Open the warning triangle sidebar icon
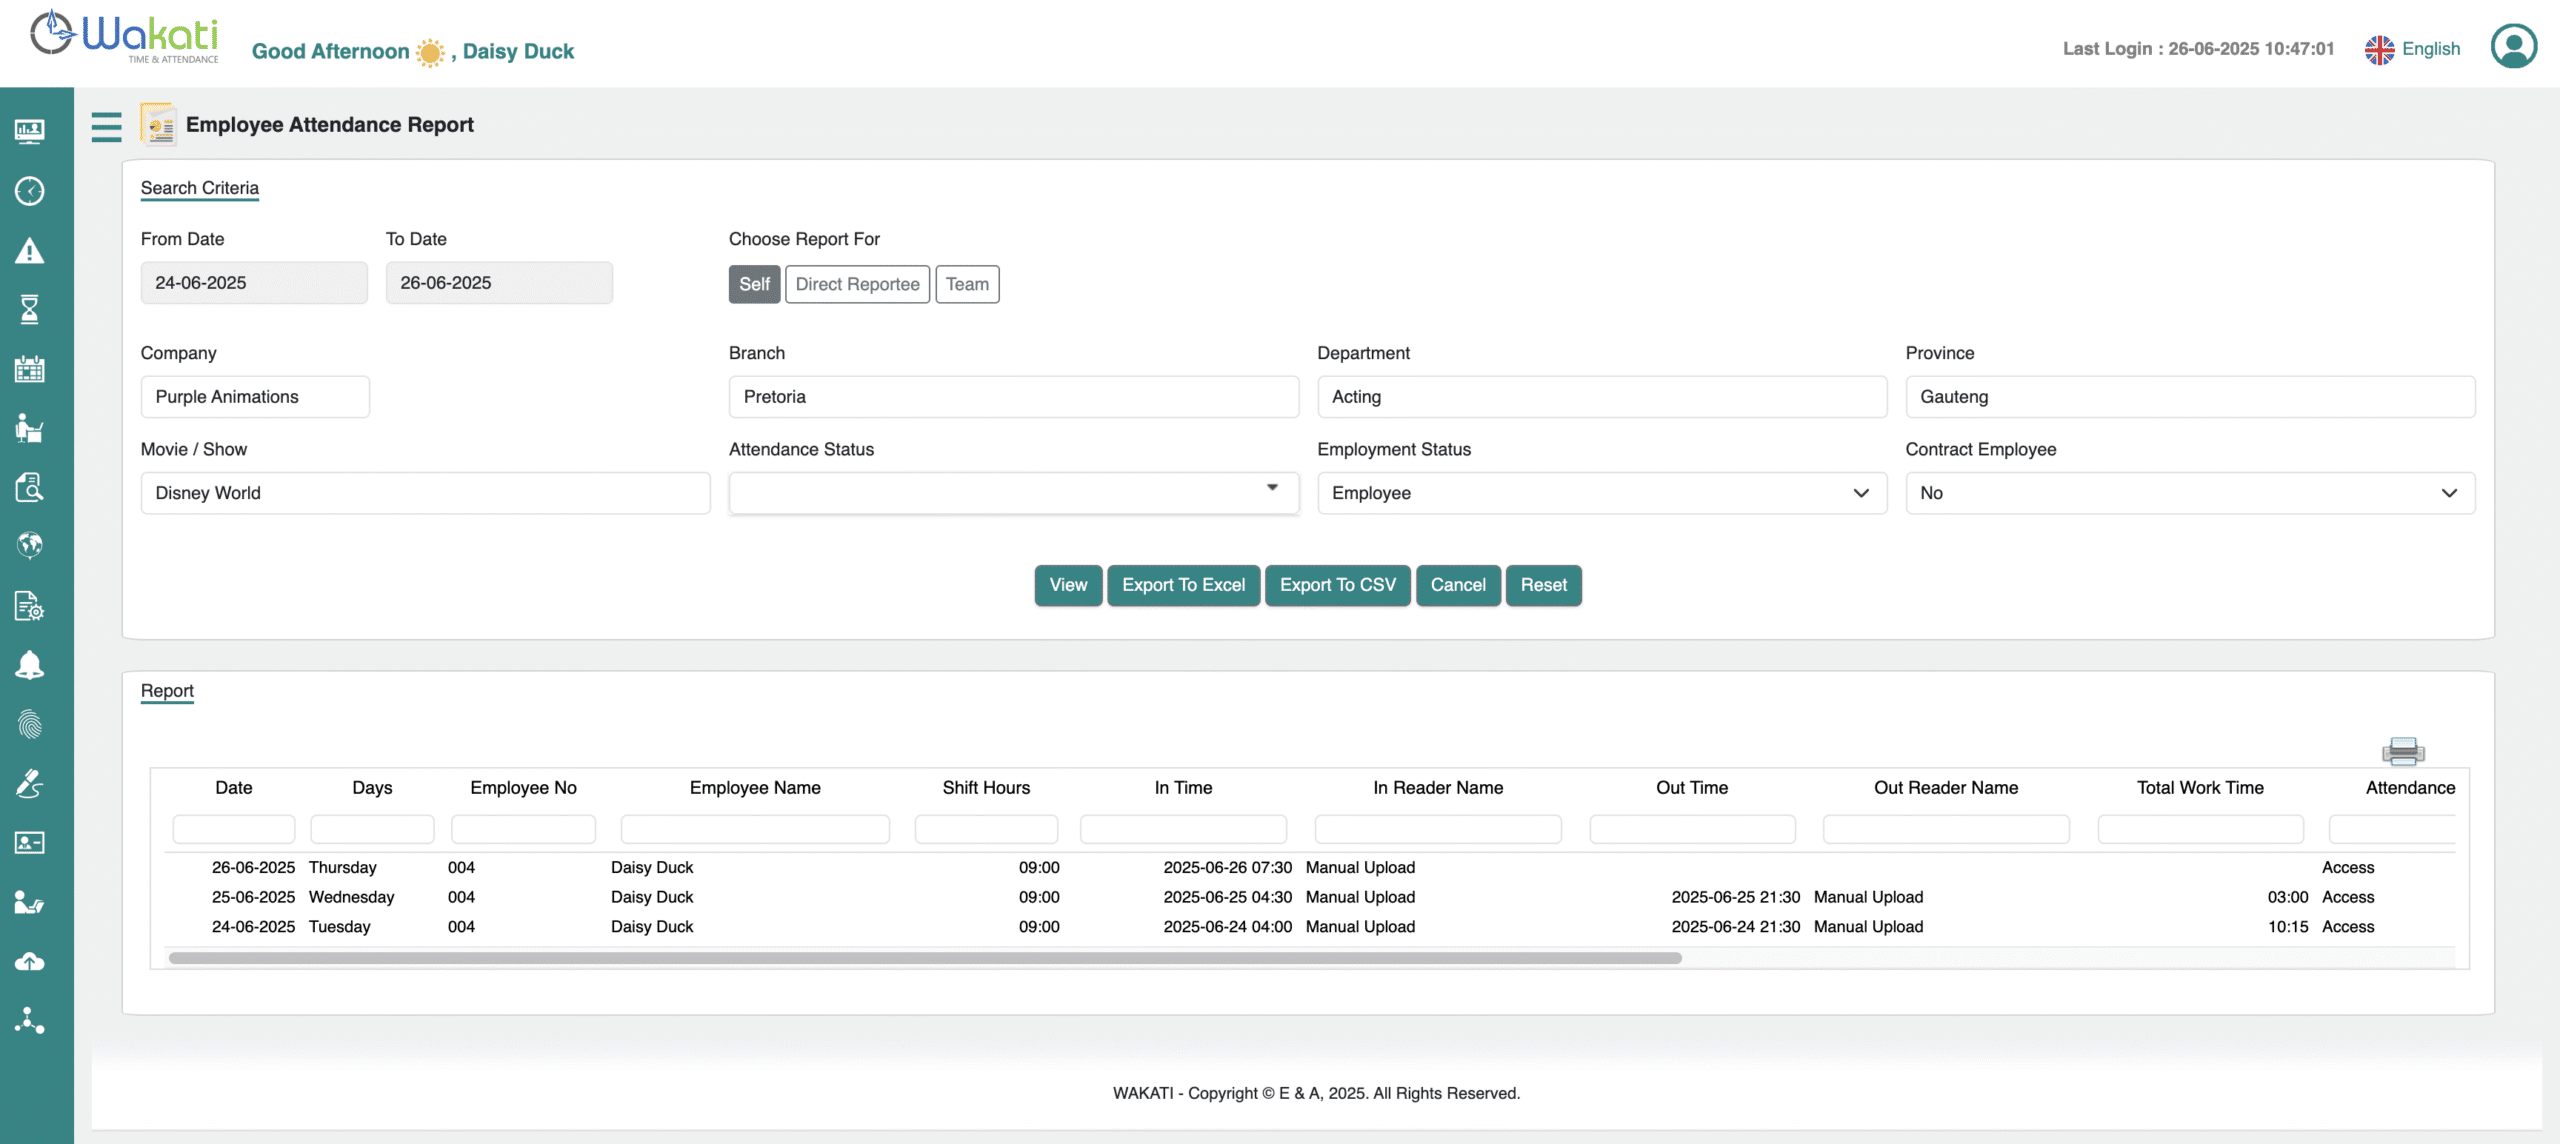Screen dimensions: 2560x1144 click(x=30, y=251)
